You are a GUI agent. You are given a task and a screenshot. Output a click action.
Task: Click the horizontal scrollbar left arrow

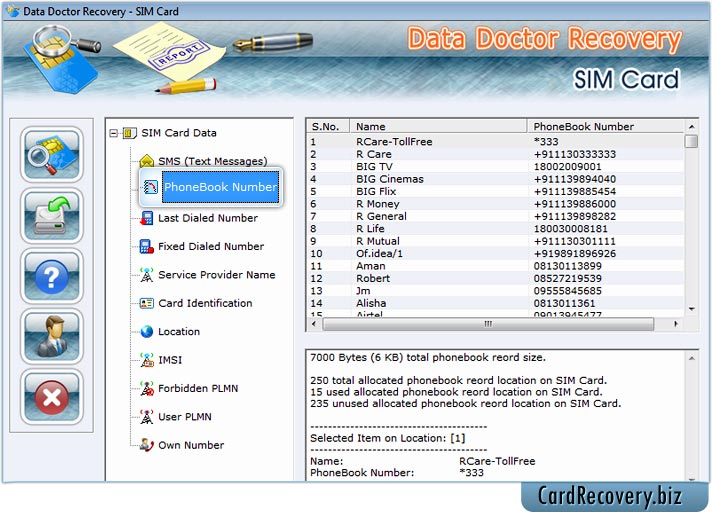(314, 324)
